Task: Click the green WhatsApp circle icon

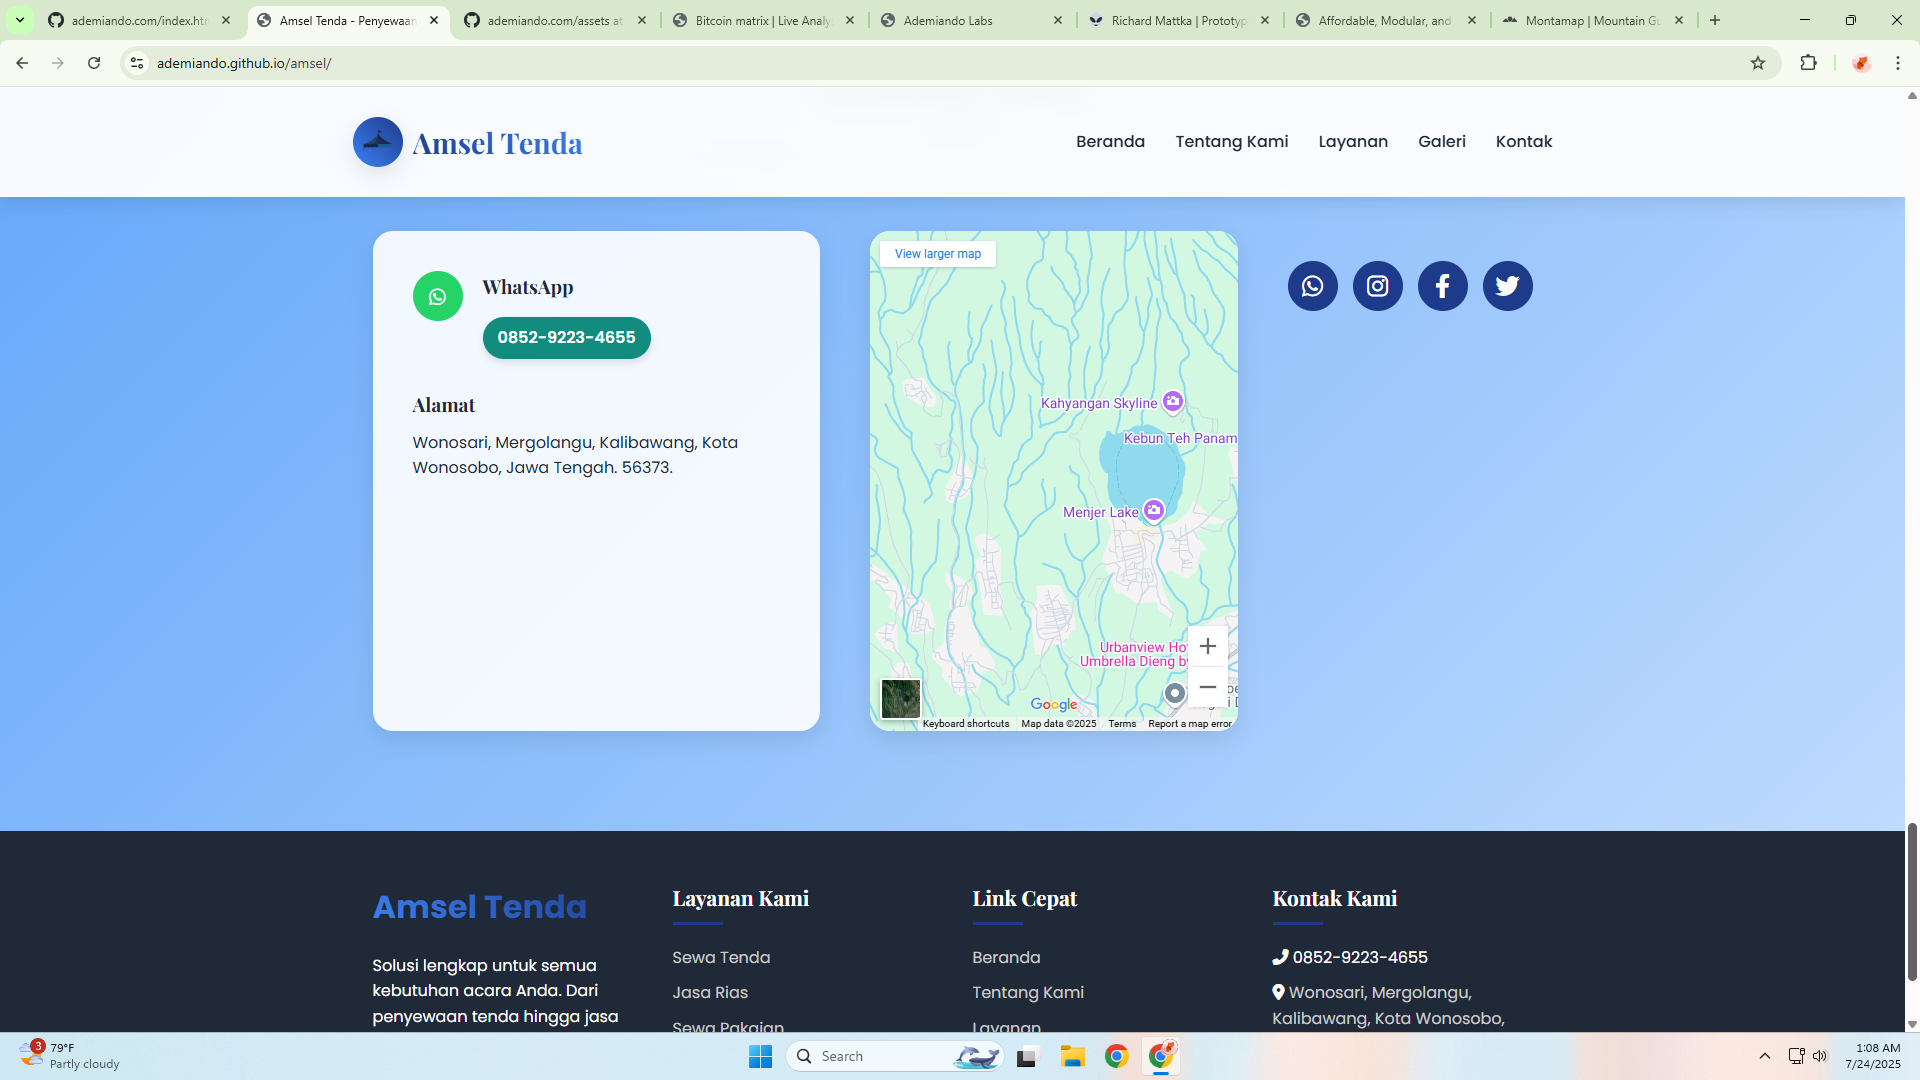Action: (x=437, y=296)
